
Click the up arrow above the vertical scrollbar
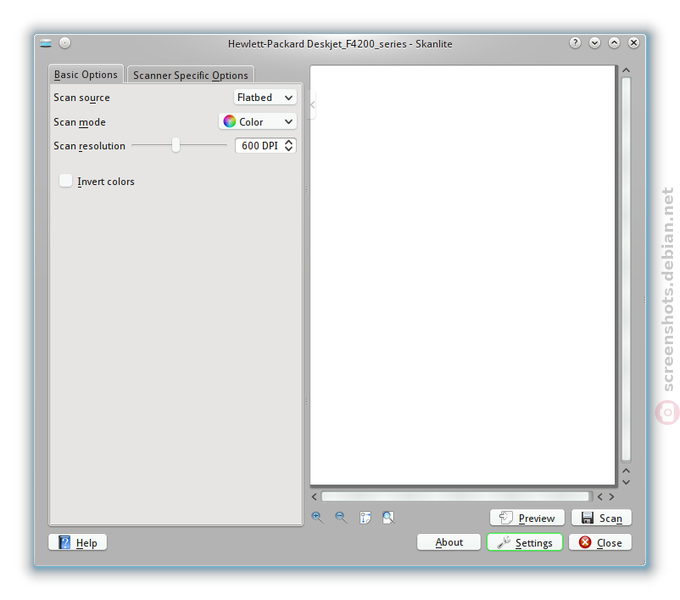pyautogui.click(x=626, y=70)
